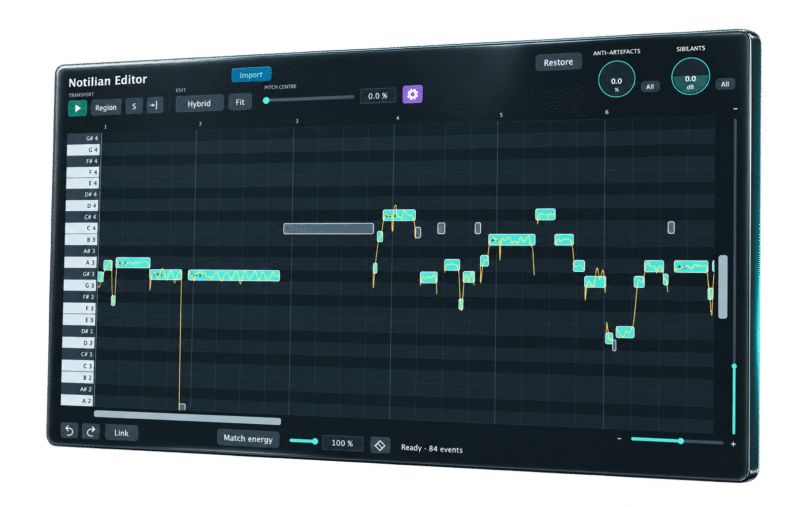Toggle the Link button

(121, 433)
